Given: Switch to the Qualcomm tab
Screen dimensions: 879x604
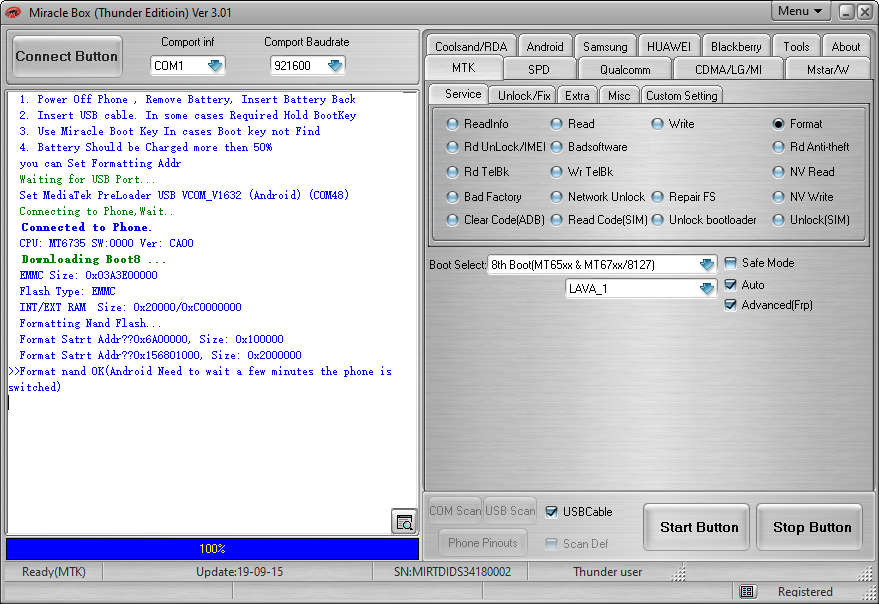Looking at the screenshot, I should coord(625,70).
